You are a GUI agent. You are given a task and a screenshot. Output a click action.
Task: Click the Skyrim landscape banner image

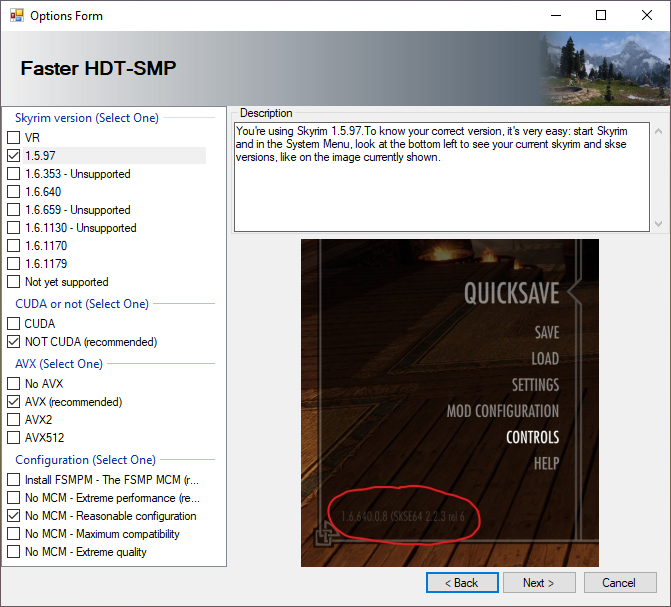tap(605, 68)
